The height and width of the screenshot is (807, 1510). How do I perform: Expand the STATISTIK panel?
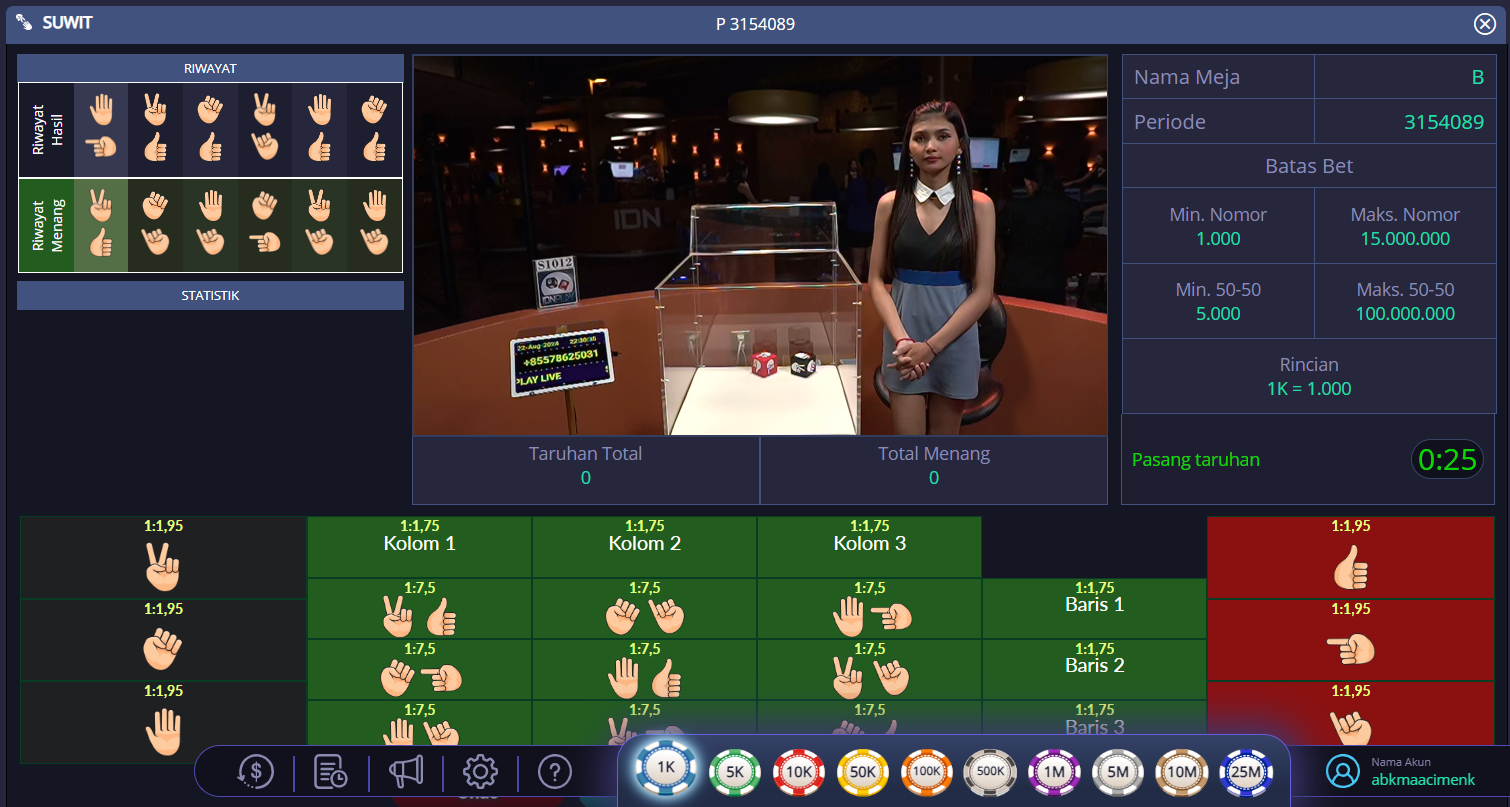[x=210, y=296]
